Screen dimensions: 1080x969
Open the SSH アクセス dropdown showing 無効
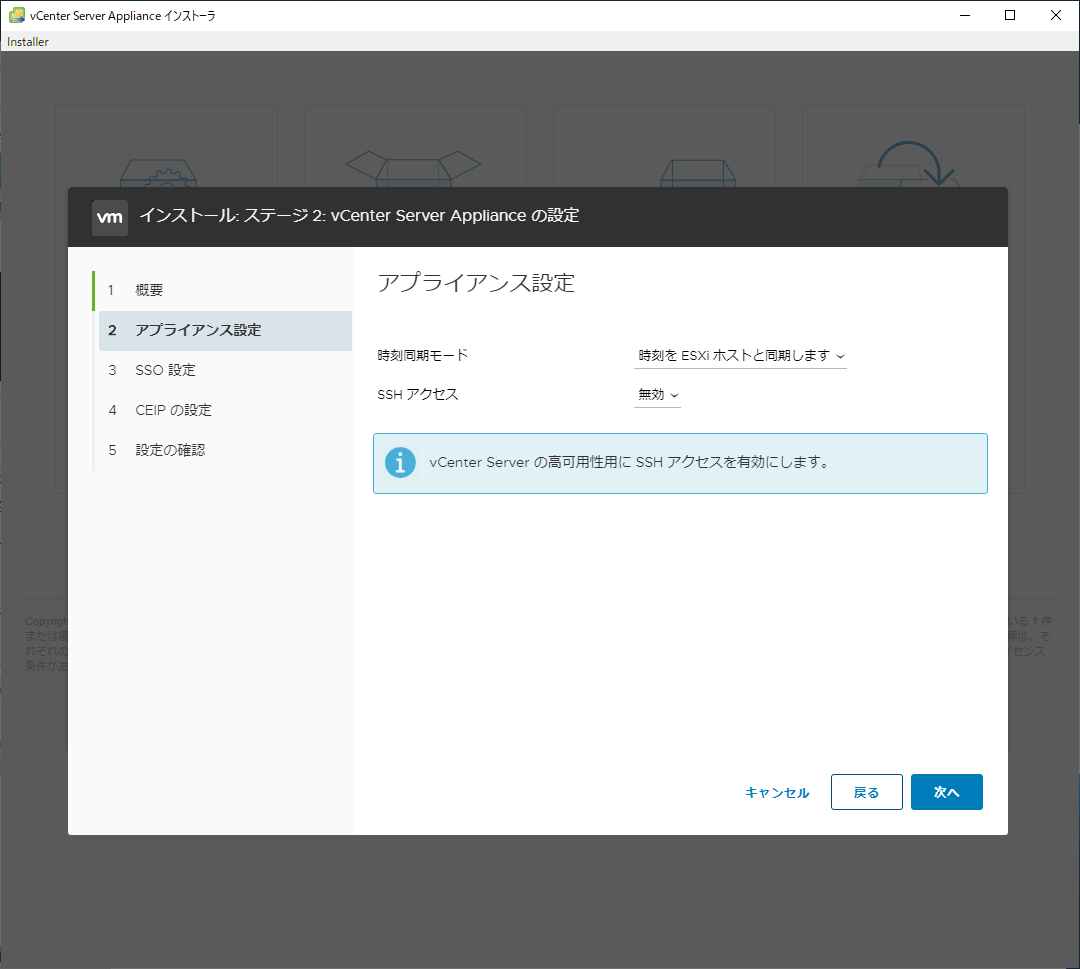(x=657, y=395)
